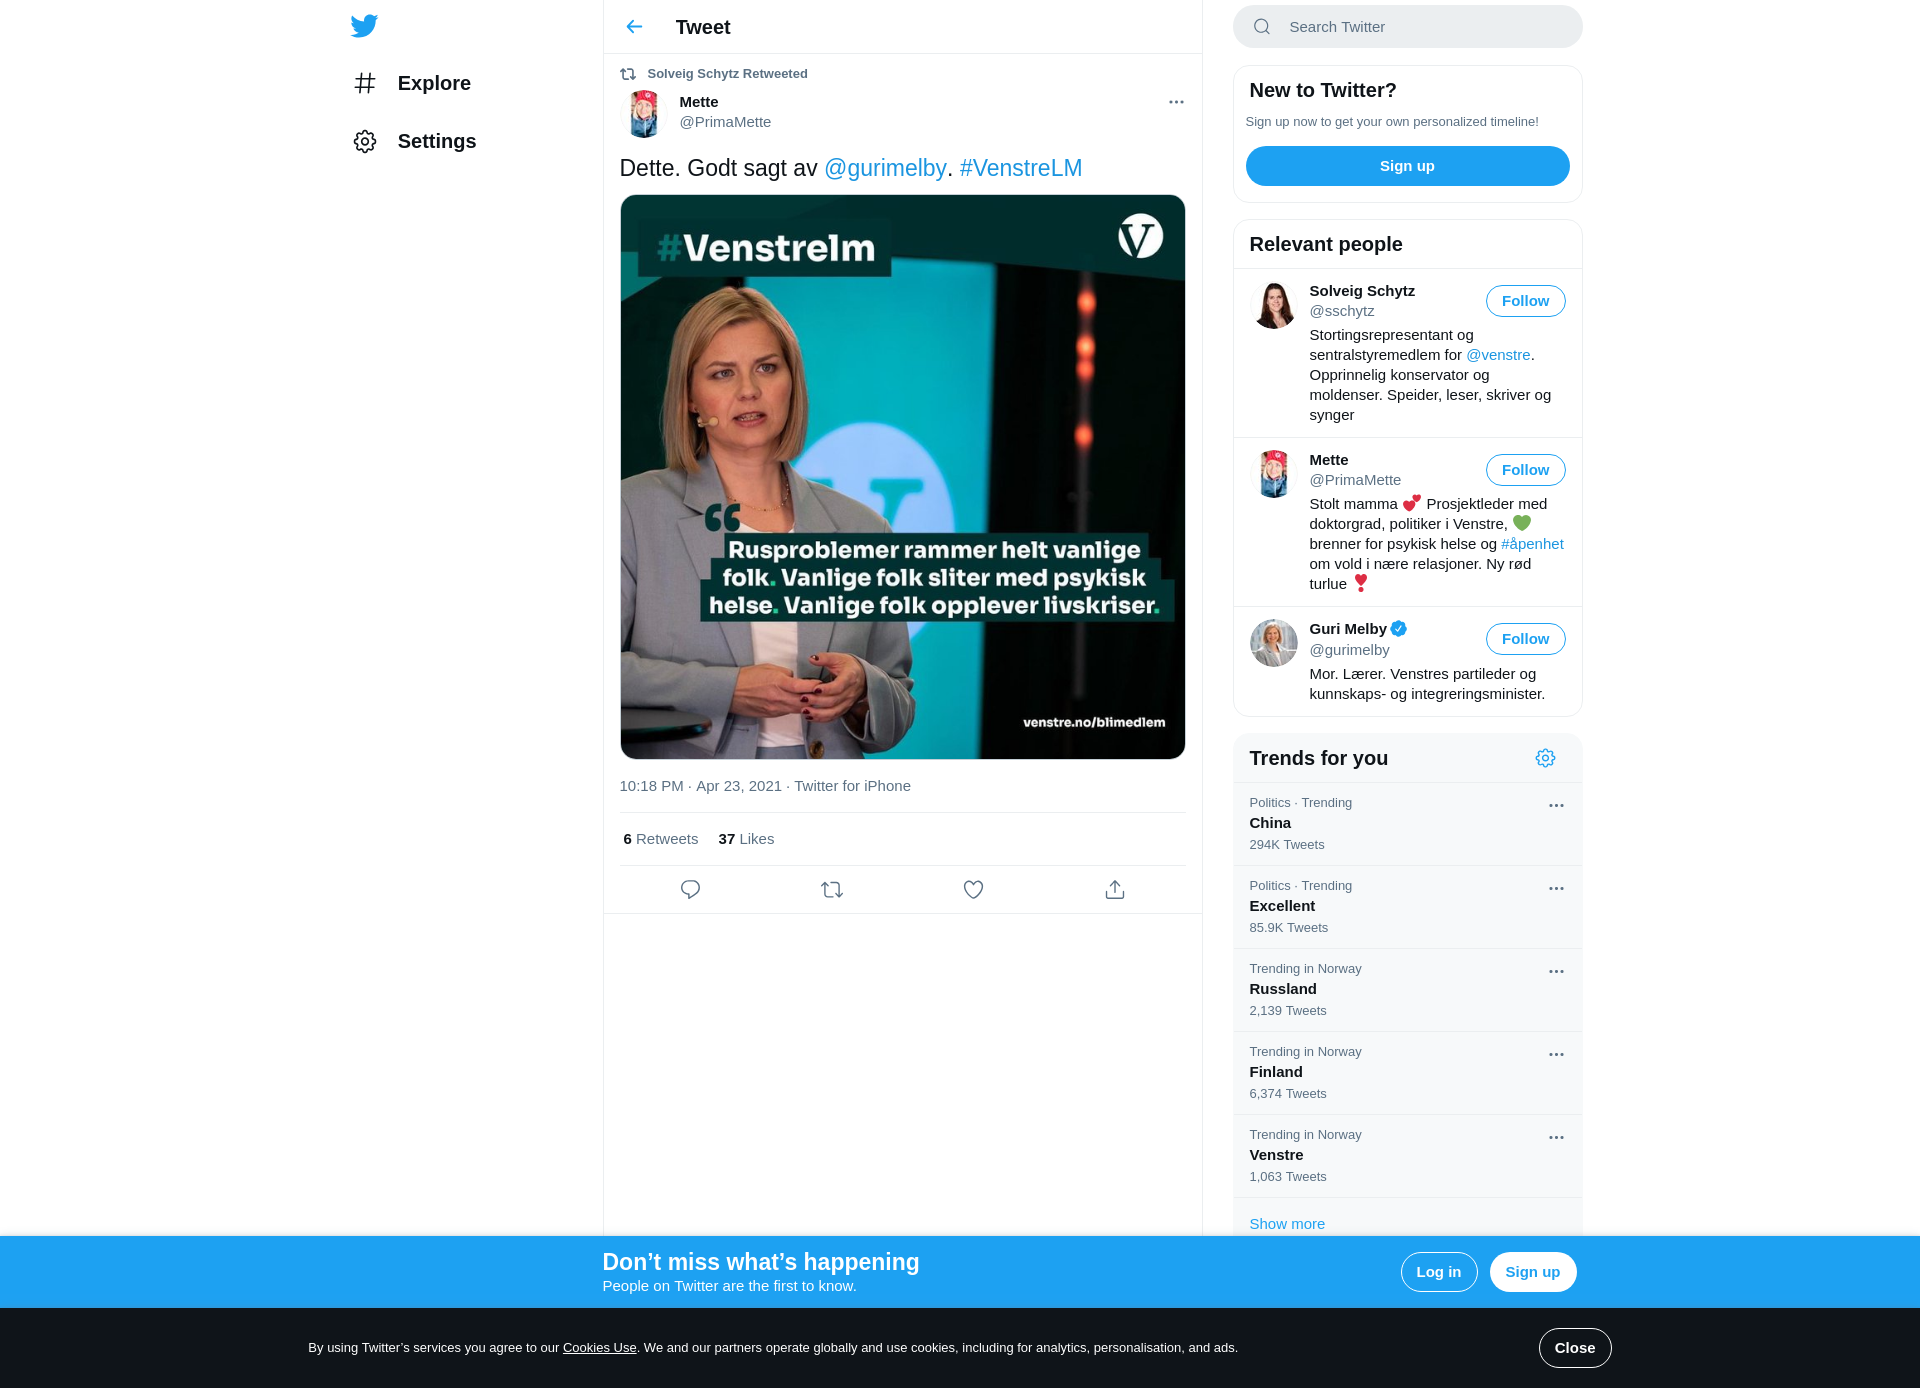Image resolution: width=1920 pixels, height=1388 pixels.
Task: Open @gurimelby mention in tweet
Action: point(885,168)
